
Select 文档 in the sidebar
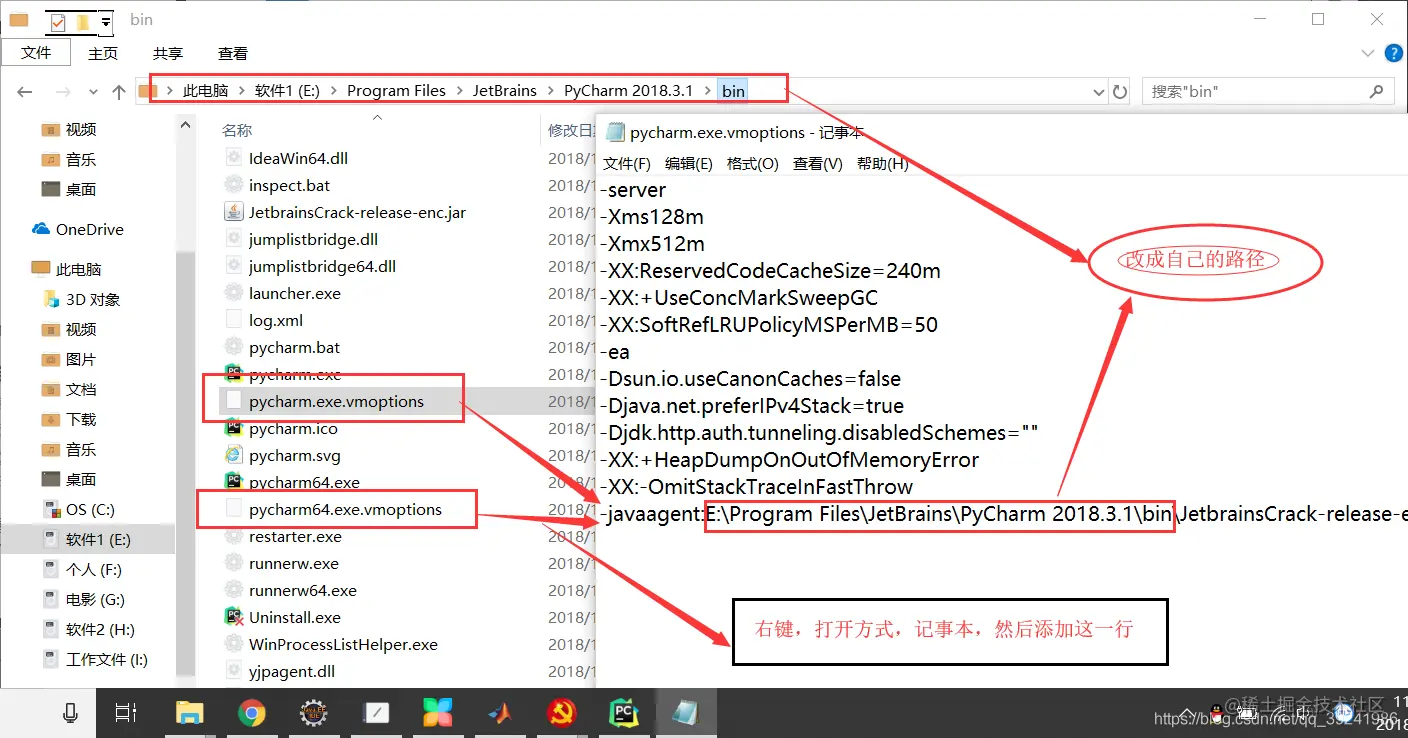(x=69, y=389)
